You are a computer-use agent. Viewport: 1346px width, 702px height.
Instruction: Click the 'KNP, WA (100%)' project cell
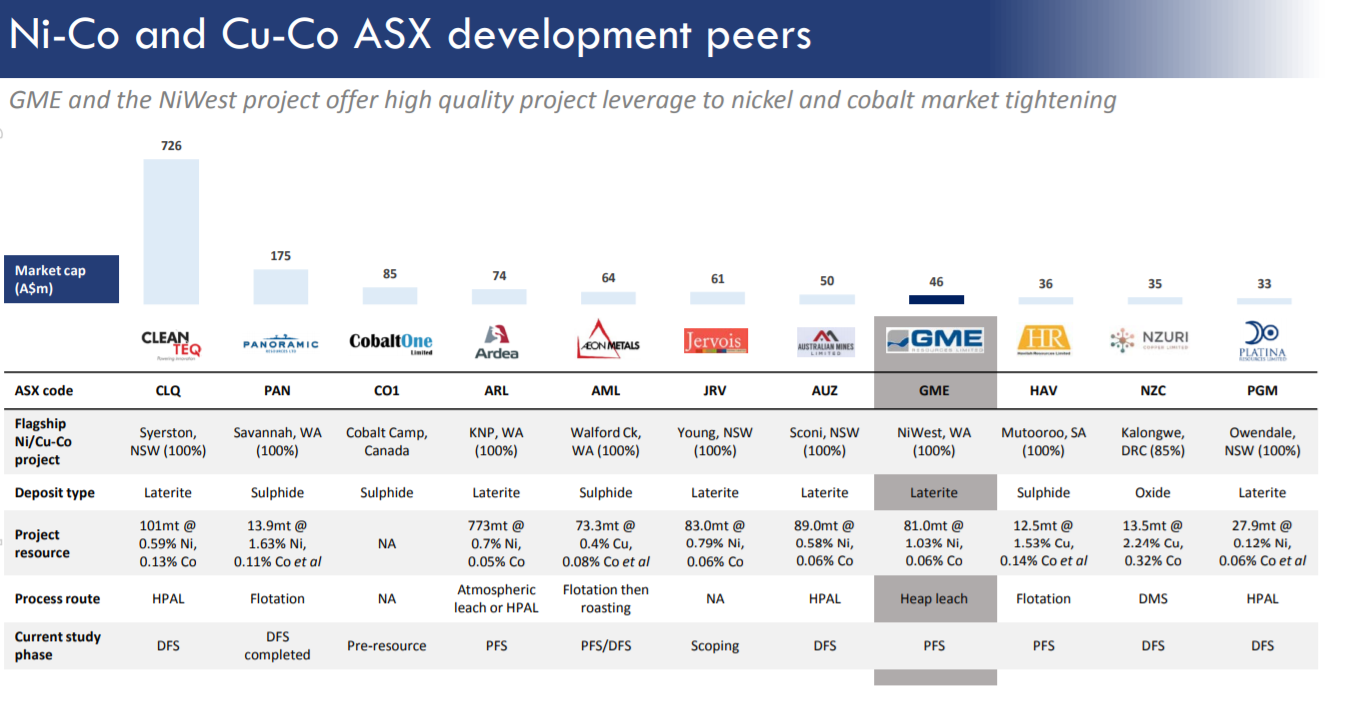tap(496, 442)
